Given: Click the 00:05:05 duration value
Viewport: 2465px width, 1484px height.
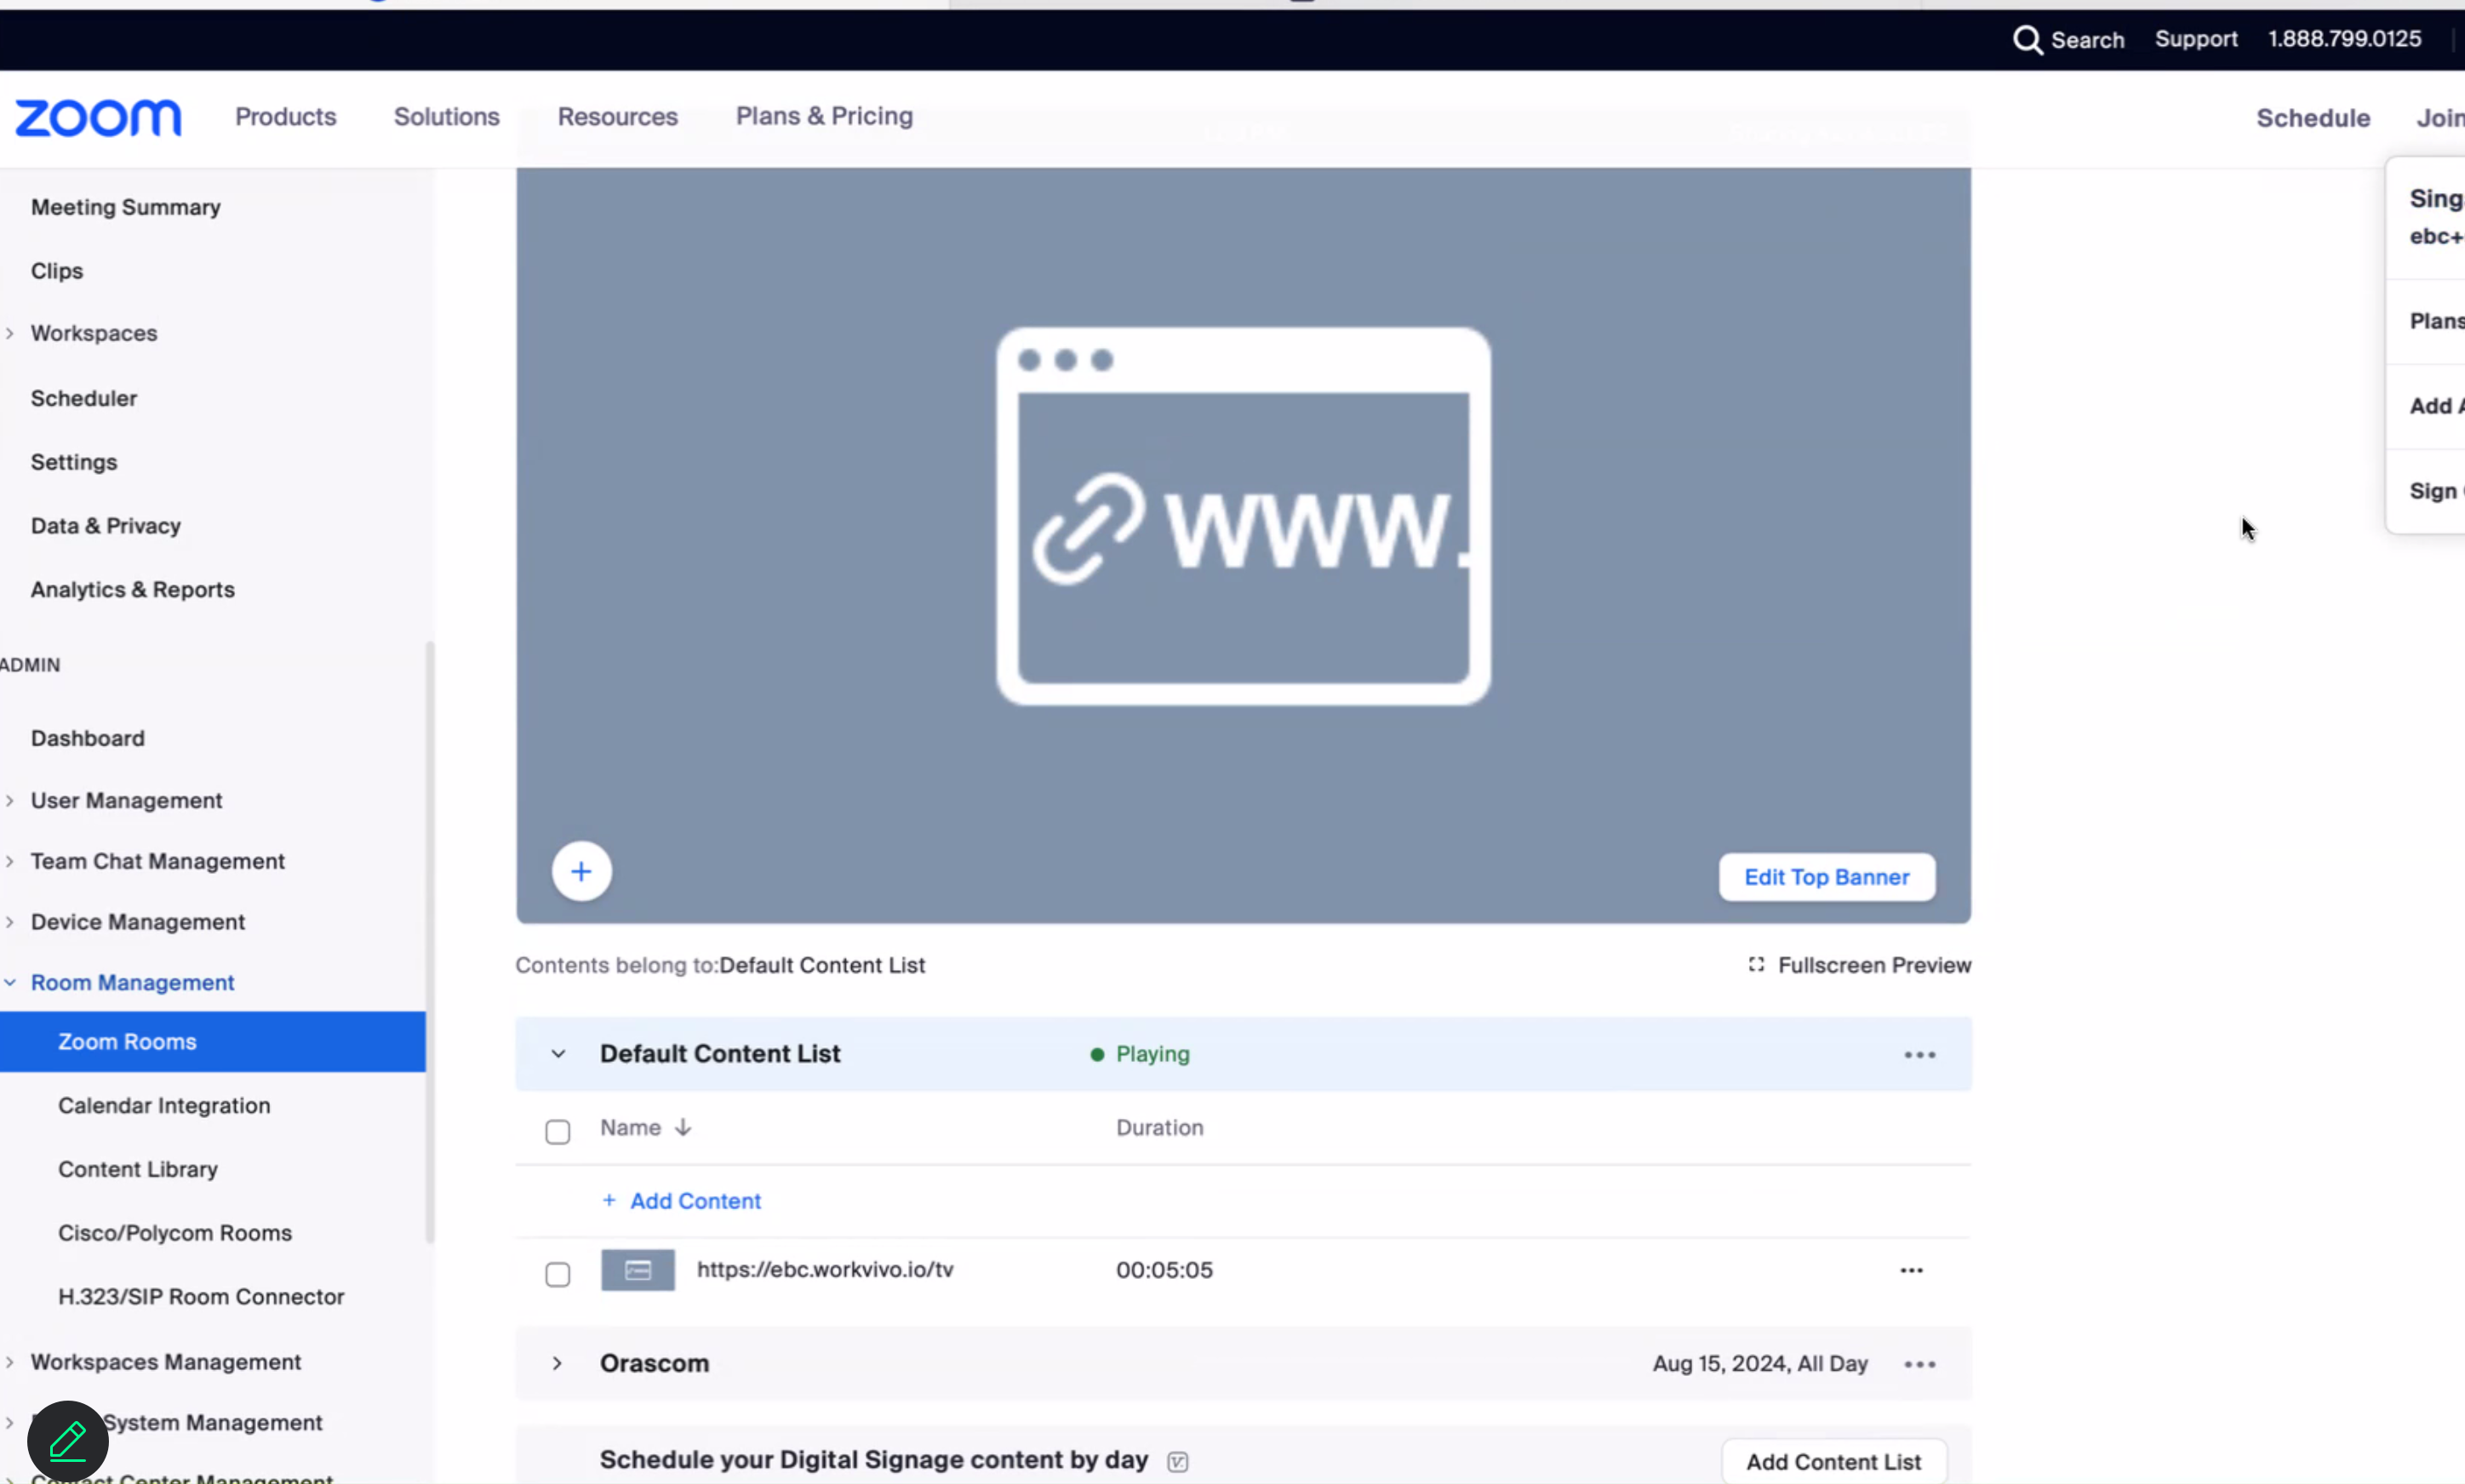Looking at the screenshot, I should [1164, 1270].
